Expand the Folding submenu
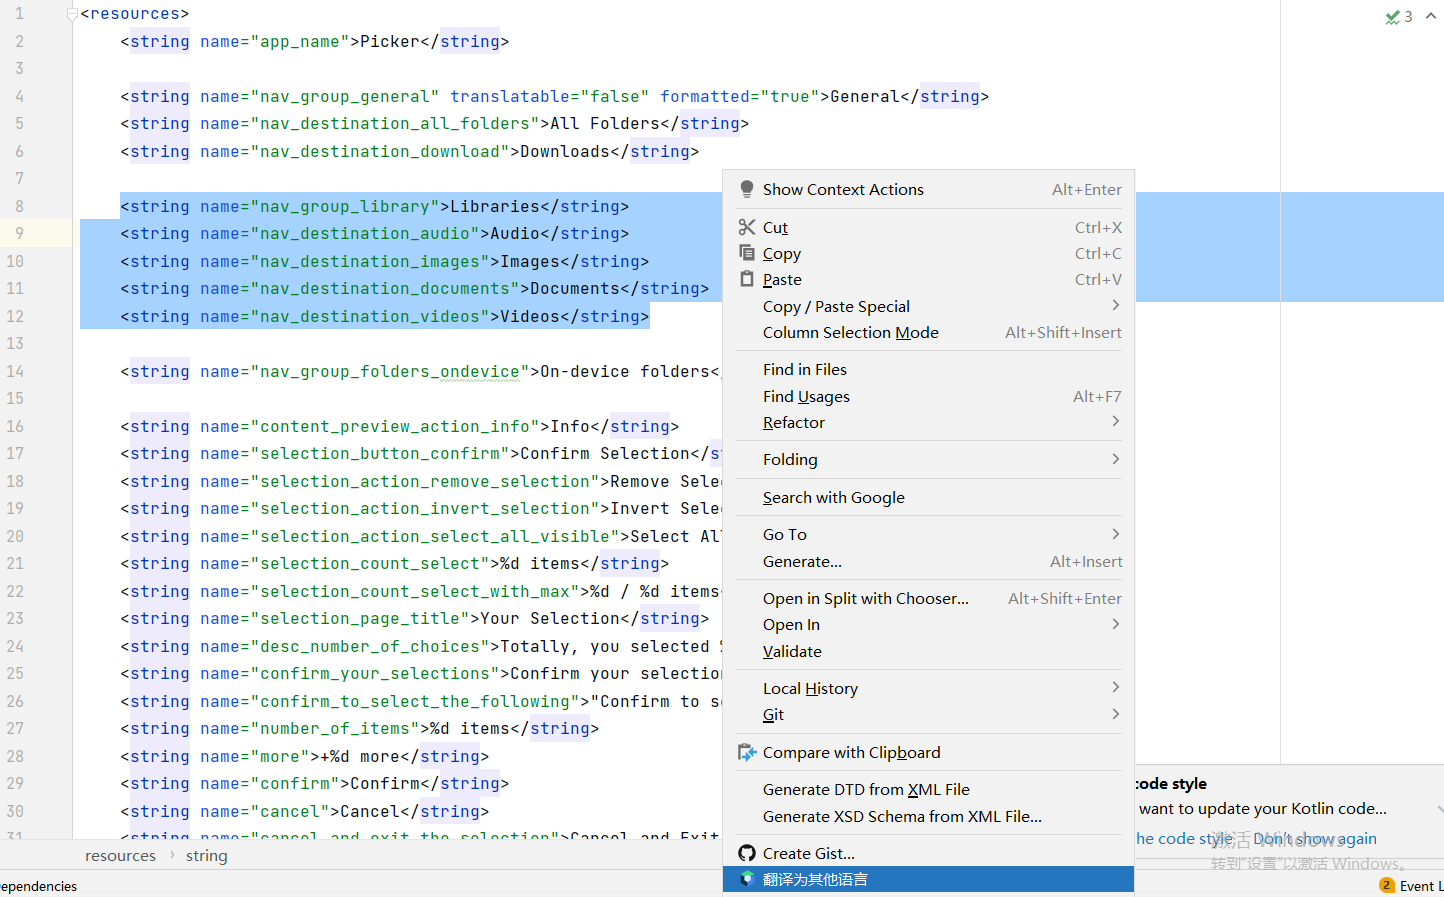 pyautogui.click(x=928, y=459)
